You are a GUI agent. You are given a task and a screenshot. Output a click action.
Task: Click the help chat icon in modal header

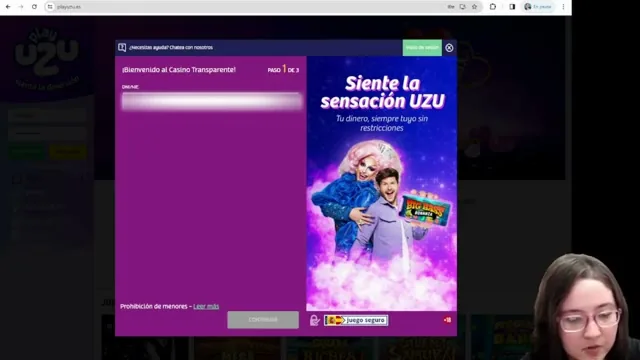tap(122, 47)
